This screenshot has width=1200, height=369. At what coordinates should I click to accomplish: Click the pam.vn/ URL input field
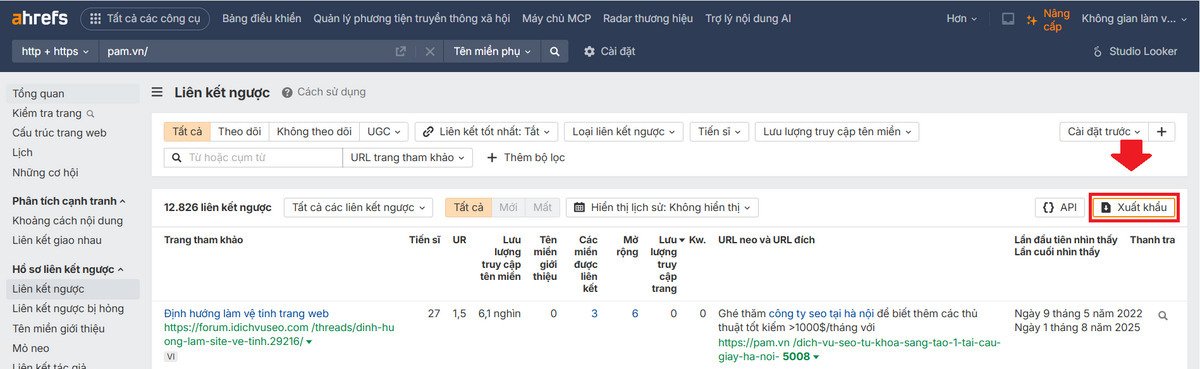click(x=245, y=51)
